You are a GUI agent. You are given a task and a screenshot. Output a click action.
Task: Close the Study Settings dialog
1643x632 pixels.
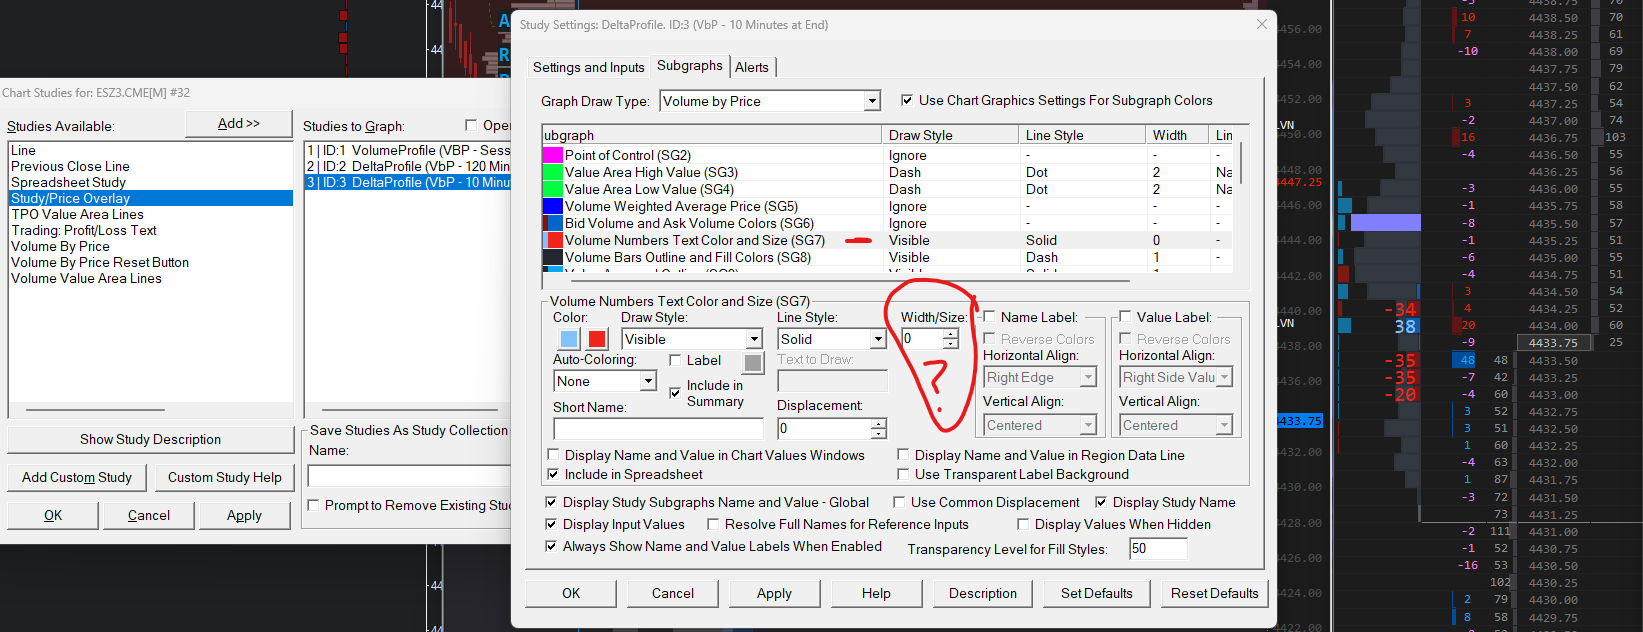pyautogui.click(x=1261, y=24)
